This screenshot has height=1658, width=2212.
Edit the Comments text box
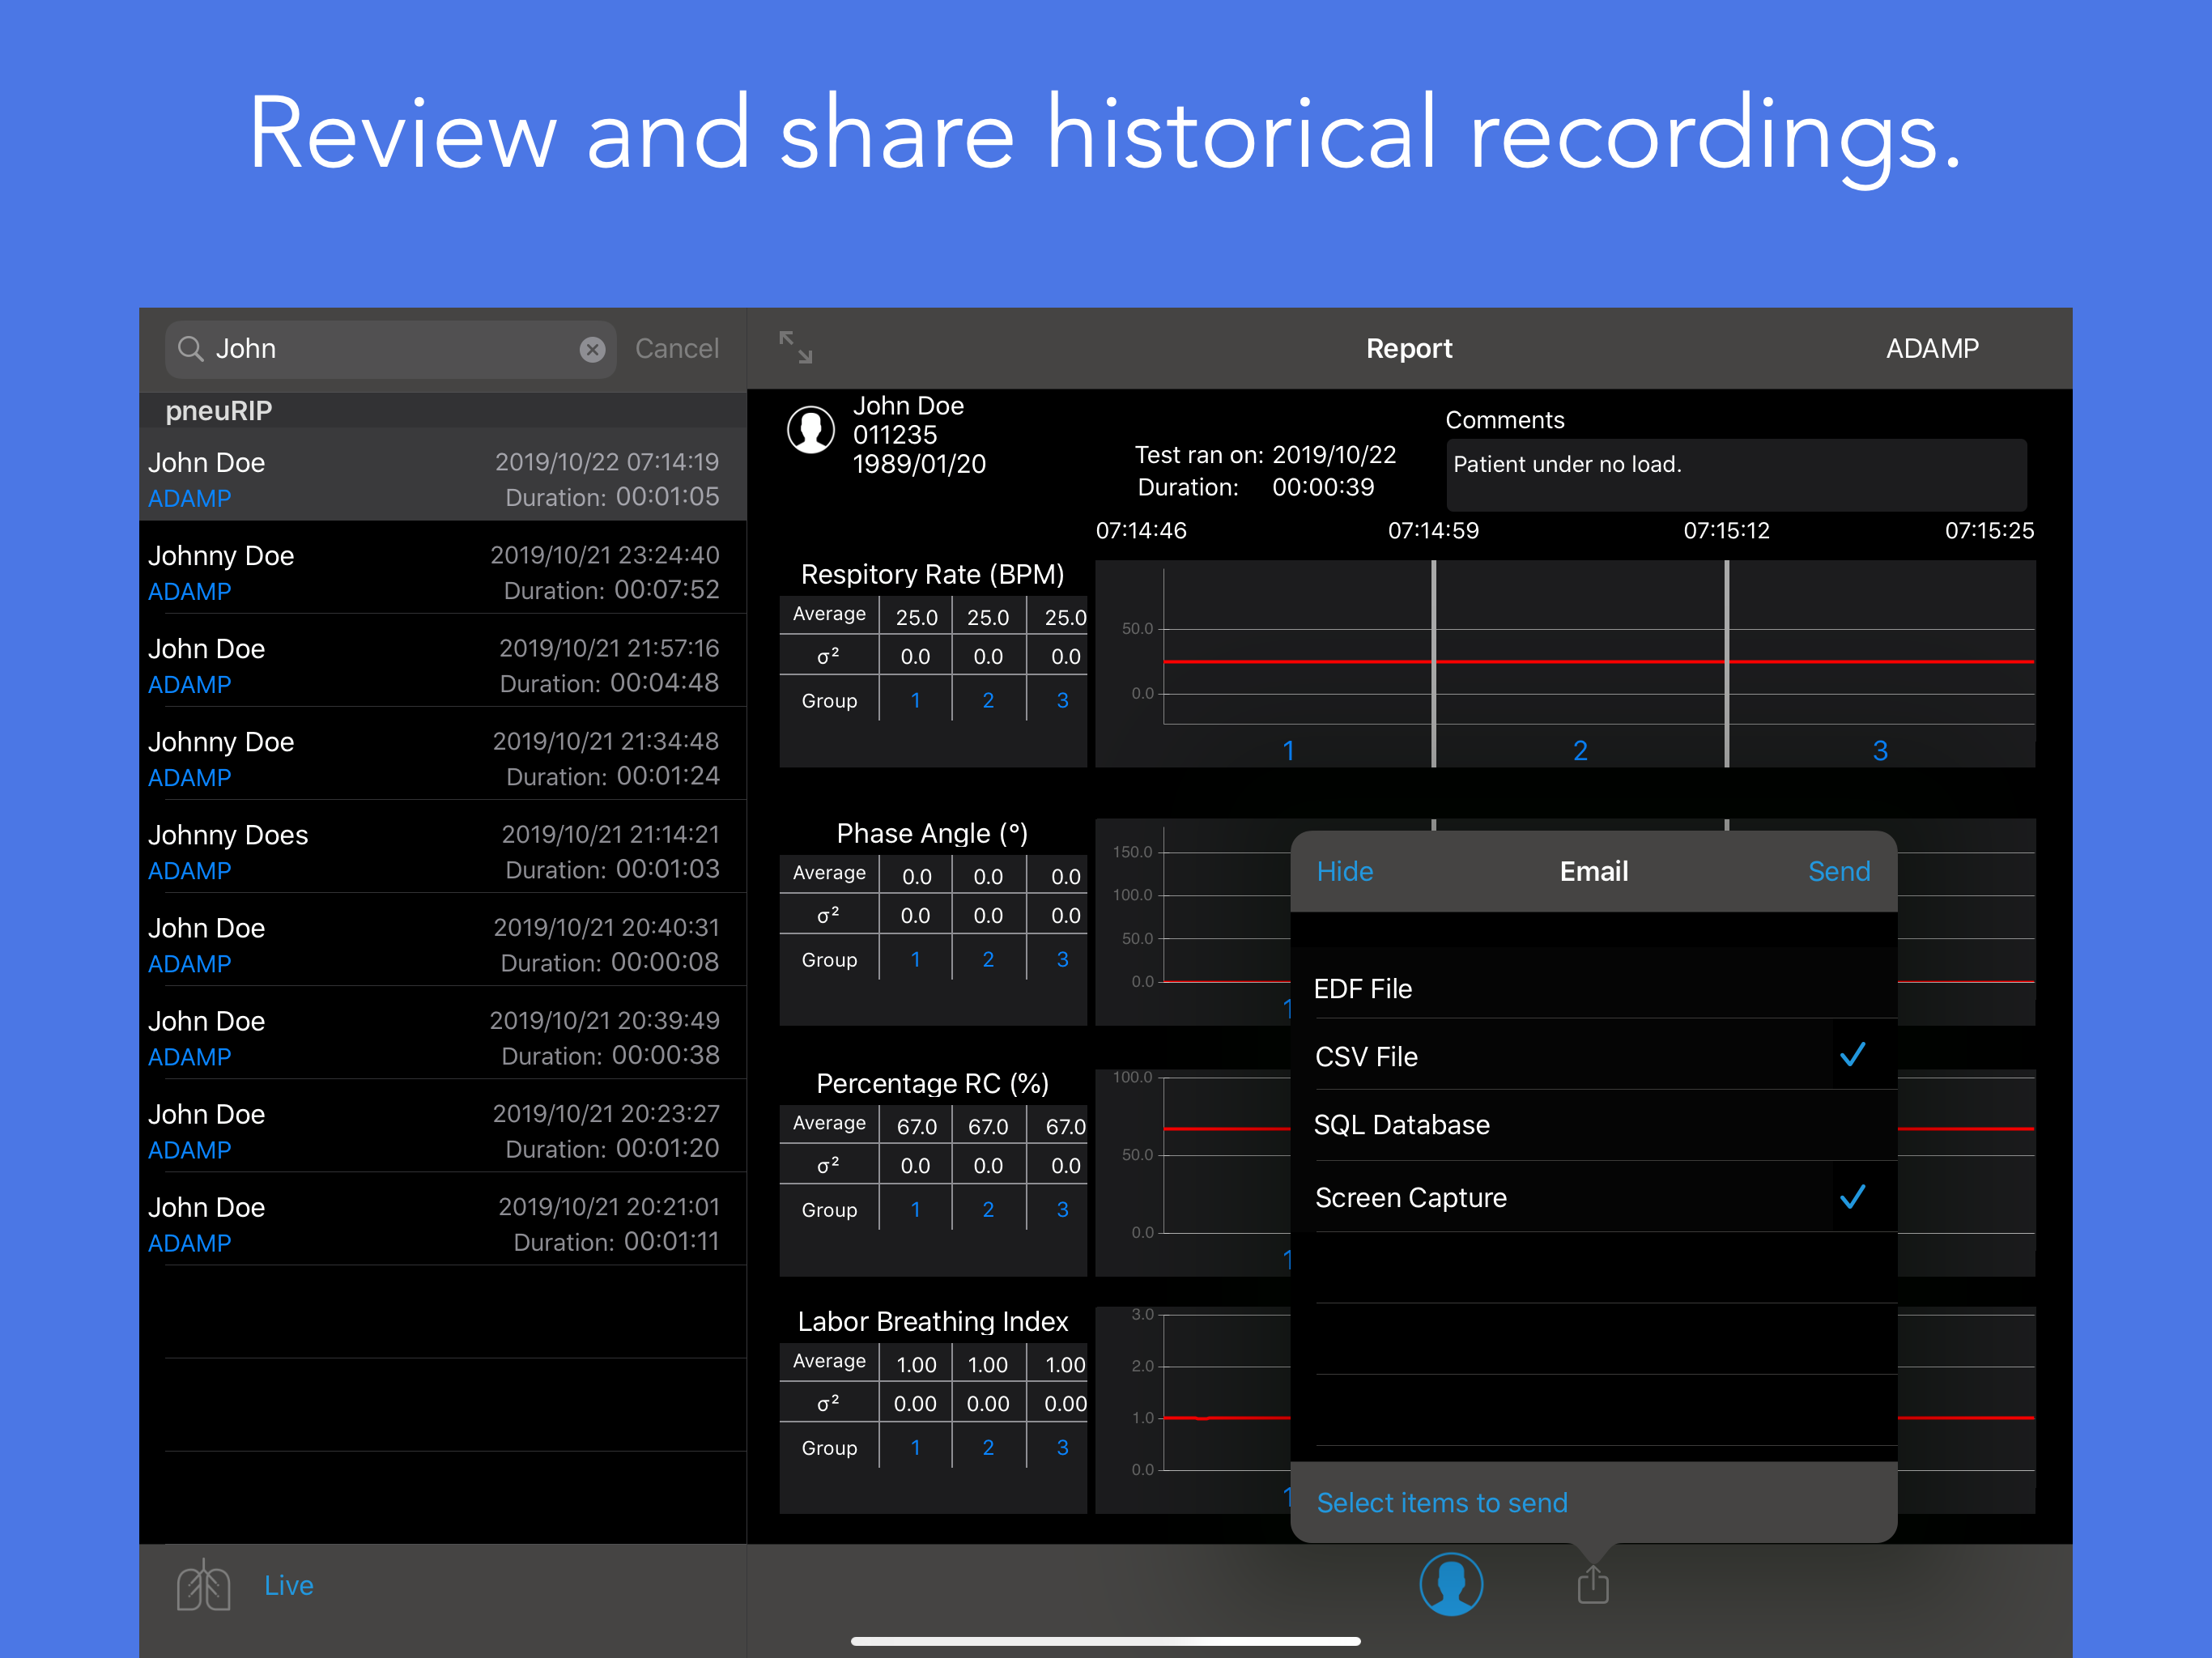pyautogui.click(x=1735, y=474)
